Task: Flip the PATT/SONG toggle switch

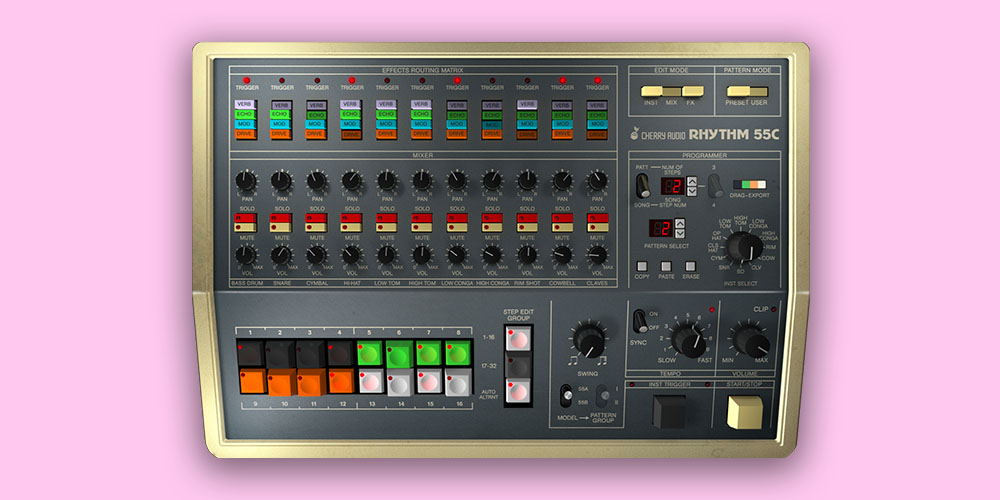Action: [x=643, y=186]
